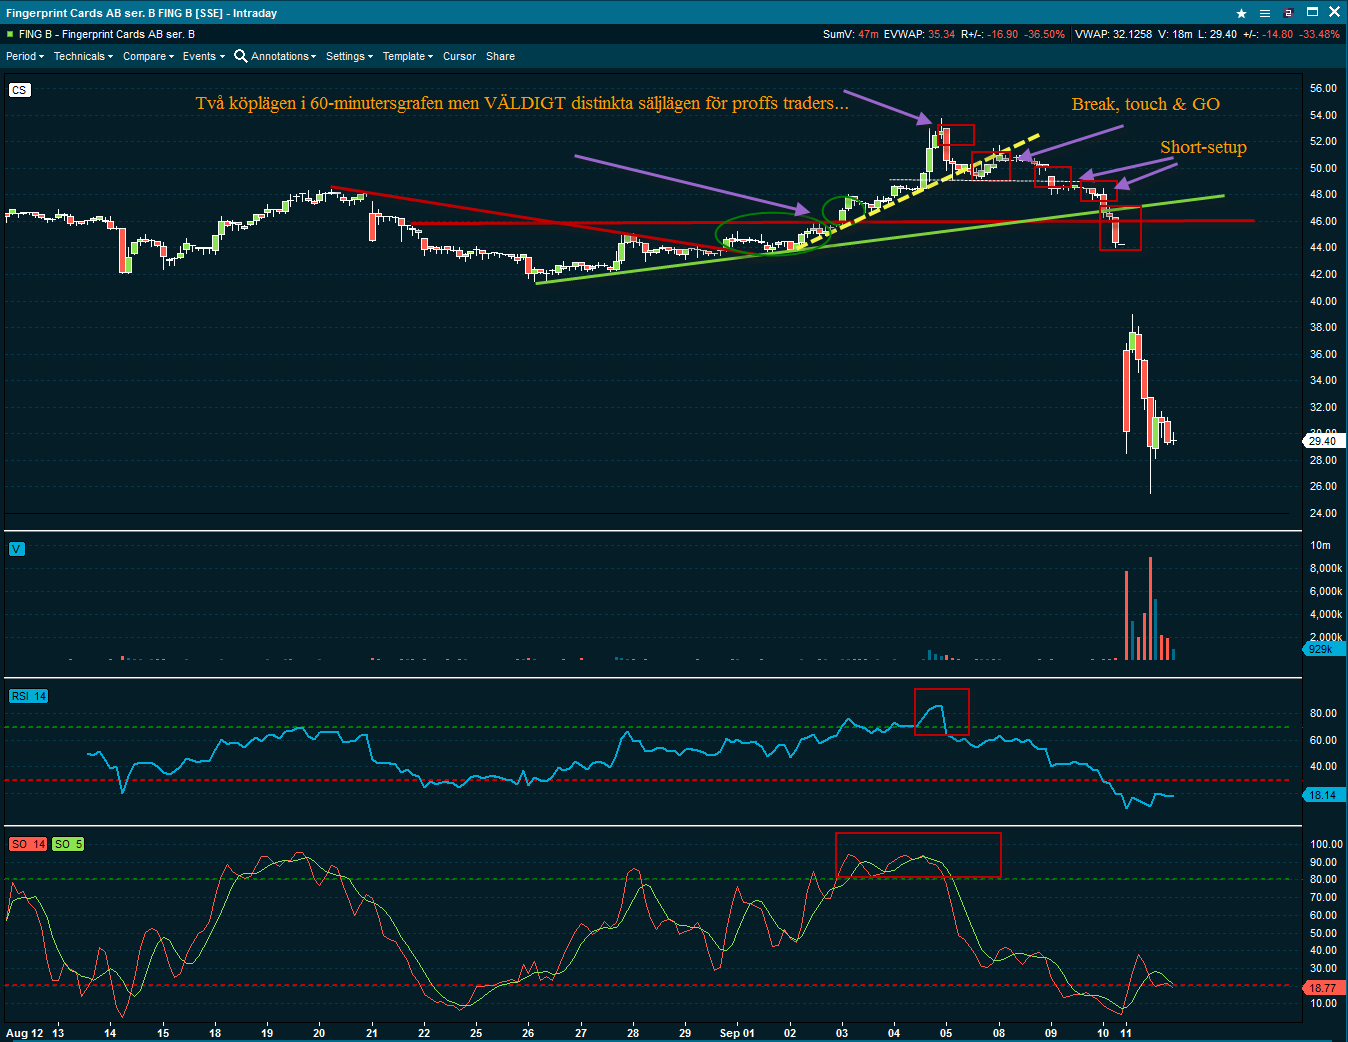Click the link group 2 icon
Image resolution: width=1348 pixels, height=1042 pixels.
(1288, 13)
